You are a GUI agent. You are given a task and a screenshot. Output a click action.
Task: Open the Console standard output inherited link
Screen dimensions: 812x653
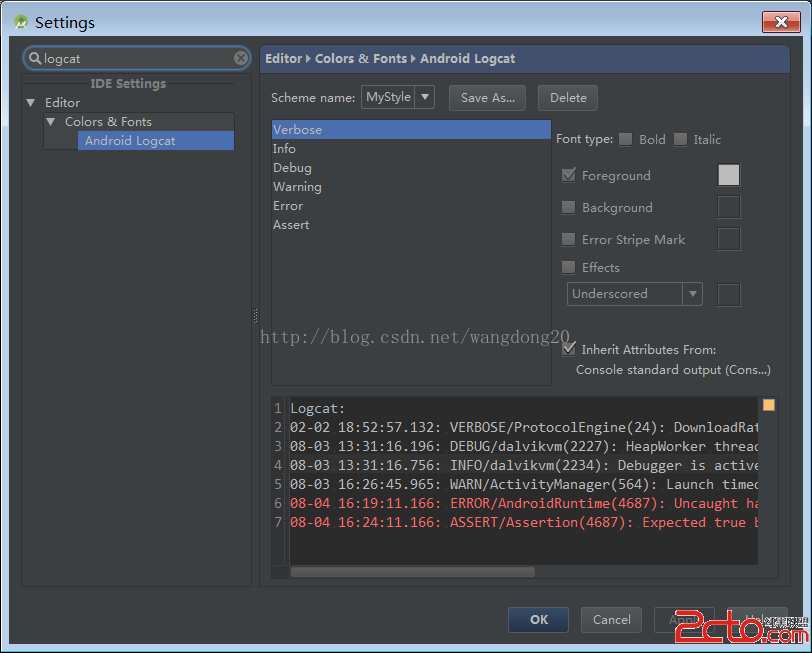click(673, 370)
